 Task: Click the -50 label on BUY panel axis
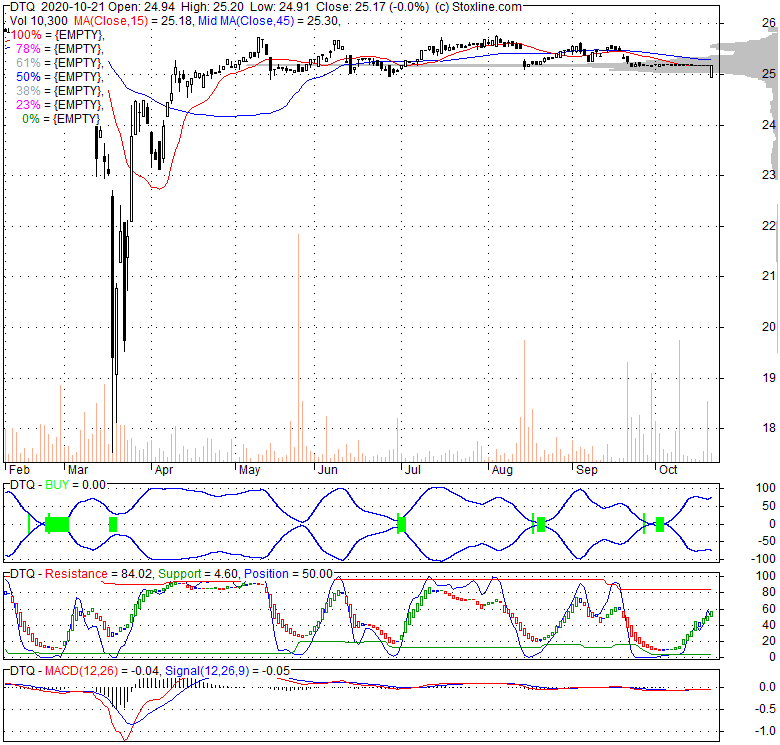pos(766,541)
